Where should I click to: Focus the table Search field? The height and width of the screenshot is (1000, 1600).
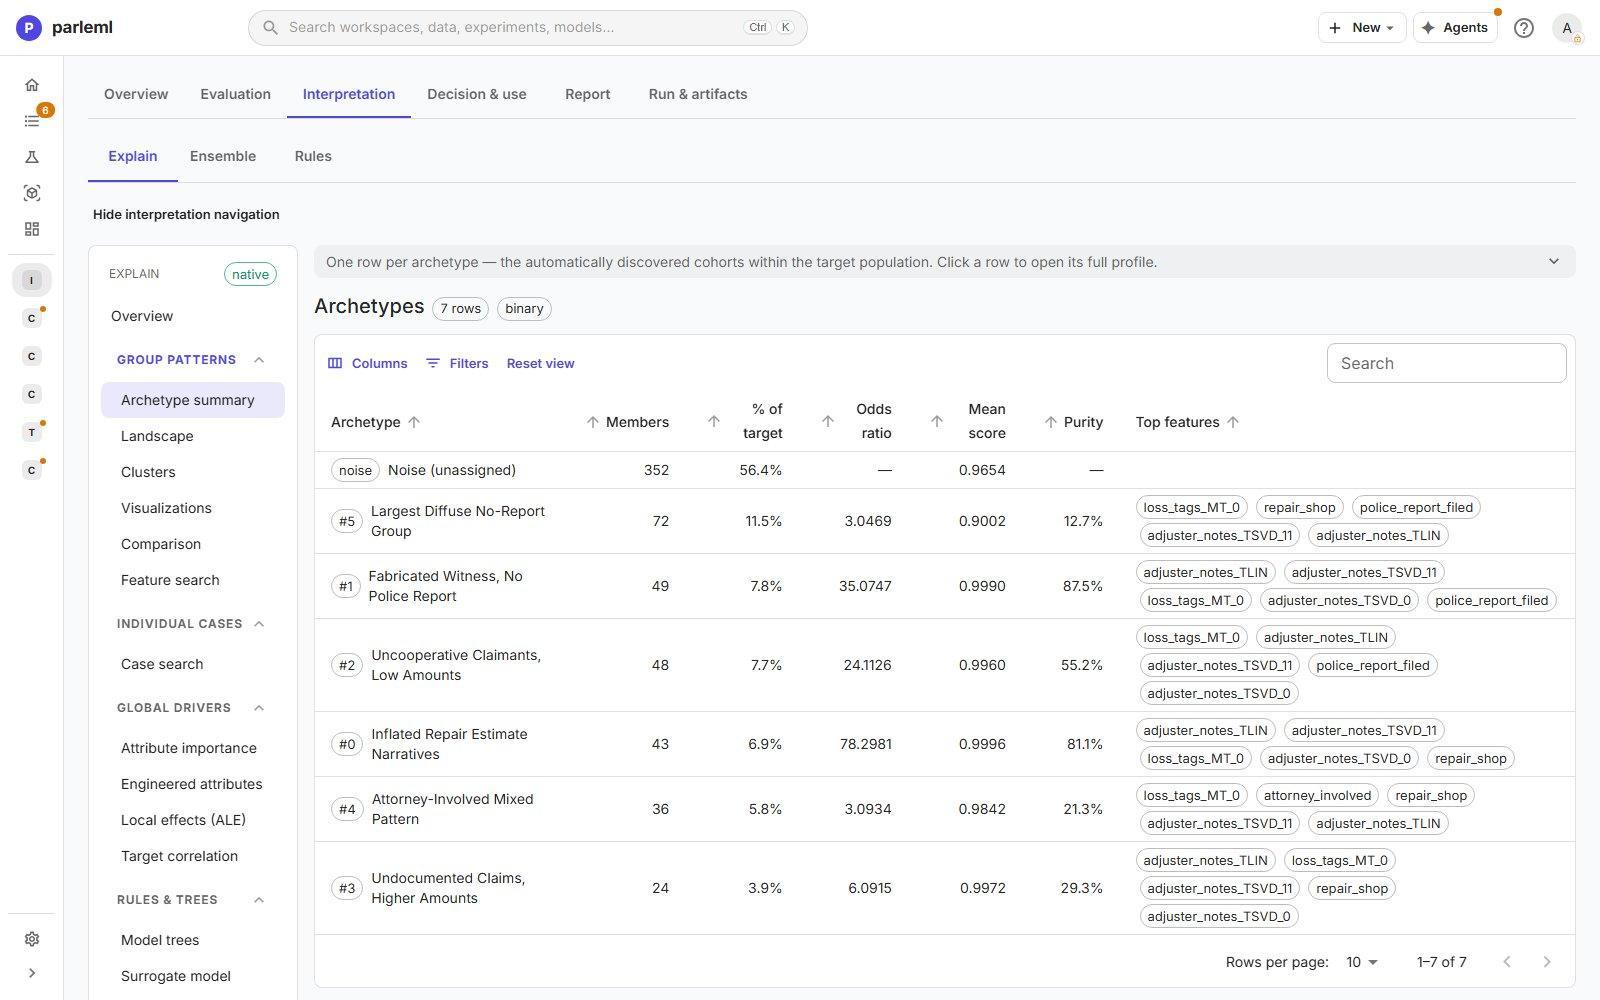click(1446, 363)
